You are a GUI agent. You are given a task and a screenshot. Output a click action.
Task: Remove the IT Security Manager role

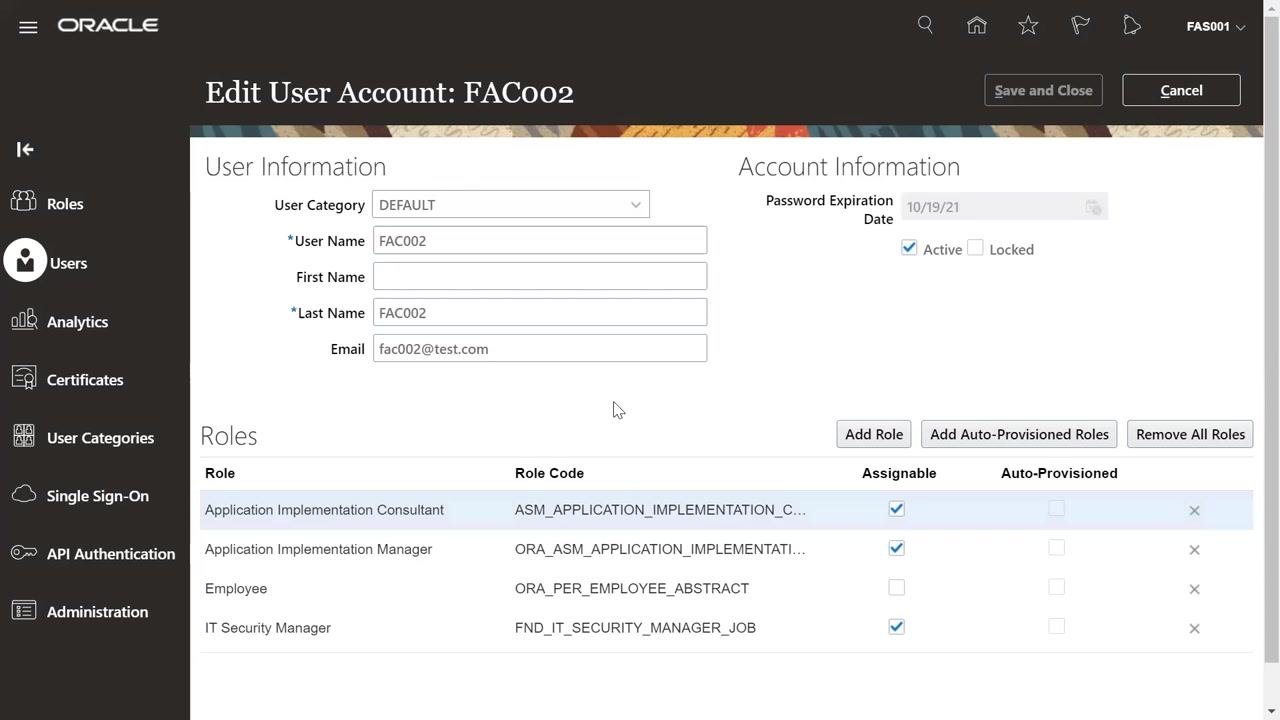click(x=1194, y=629)
